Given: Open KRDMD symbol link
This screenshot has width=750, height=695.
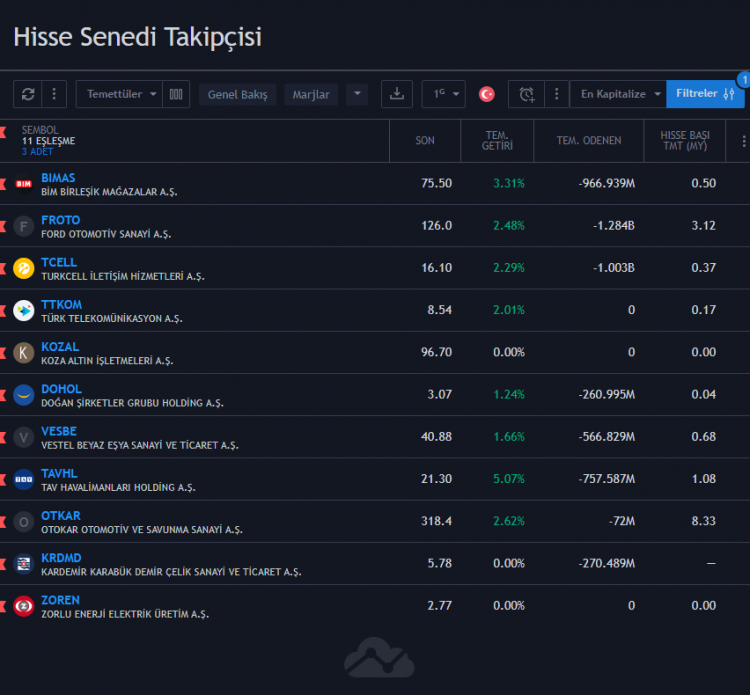Looking at the screenshot, I should (x=61, y=558).
